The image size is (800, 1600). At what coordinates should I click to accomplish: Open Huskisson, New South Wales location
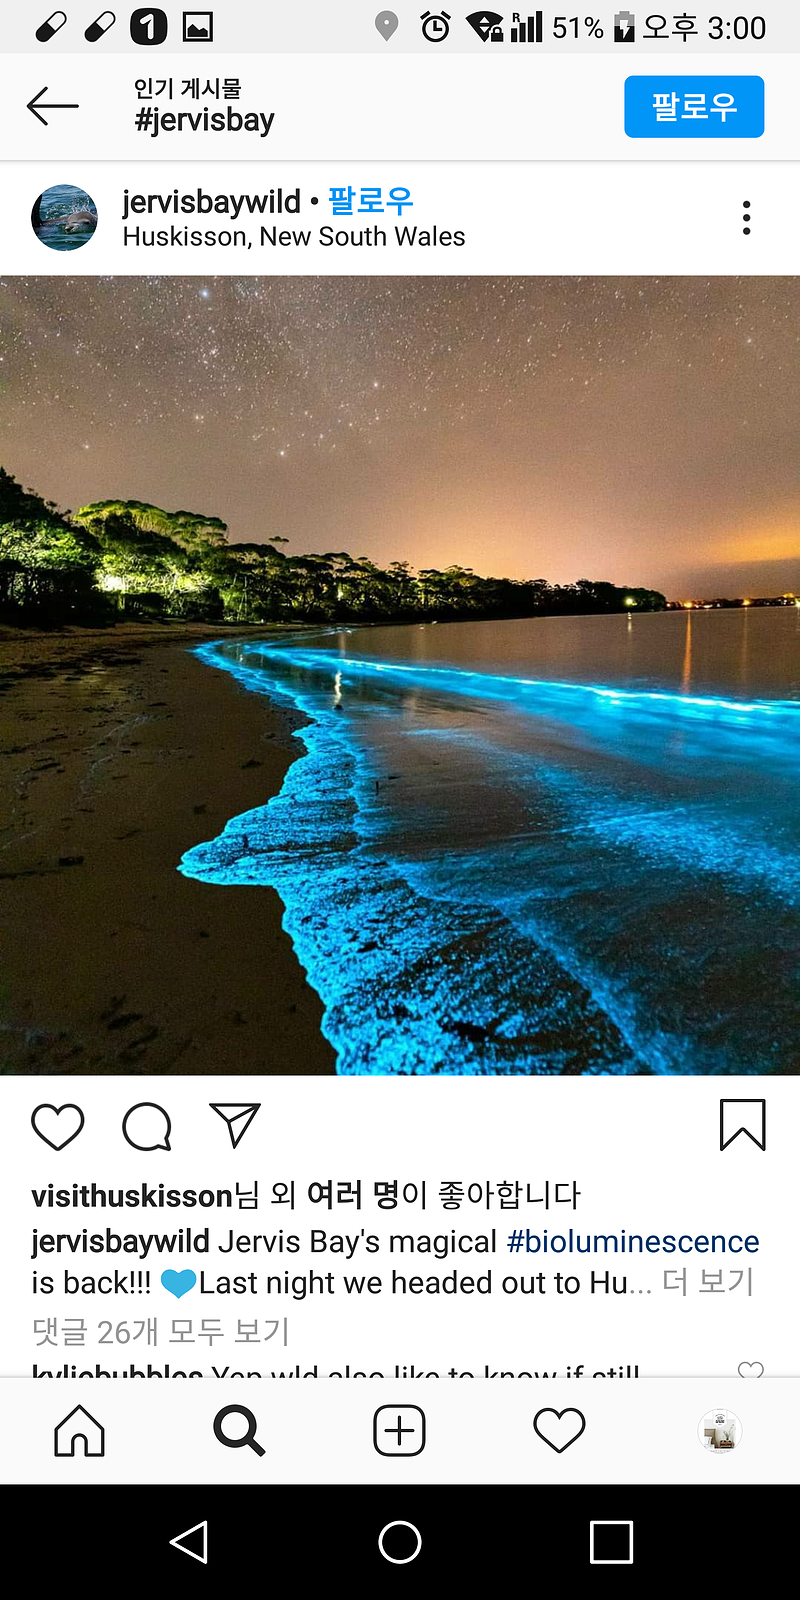coord(294,237)
